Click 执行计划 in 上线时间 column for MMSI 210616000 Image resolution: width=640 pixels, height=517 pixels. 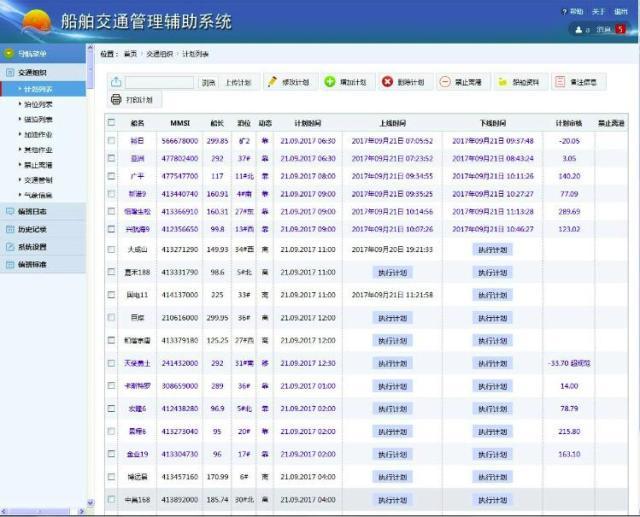pos(392,317)
